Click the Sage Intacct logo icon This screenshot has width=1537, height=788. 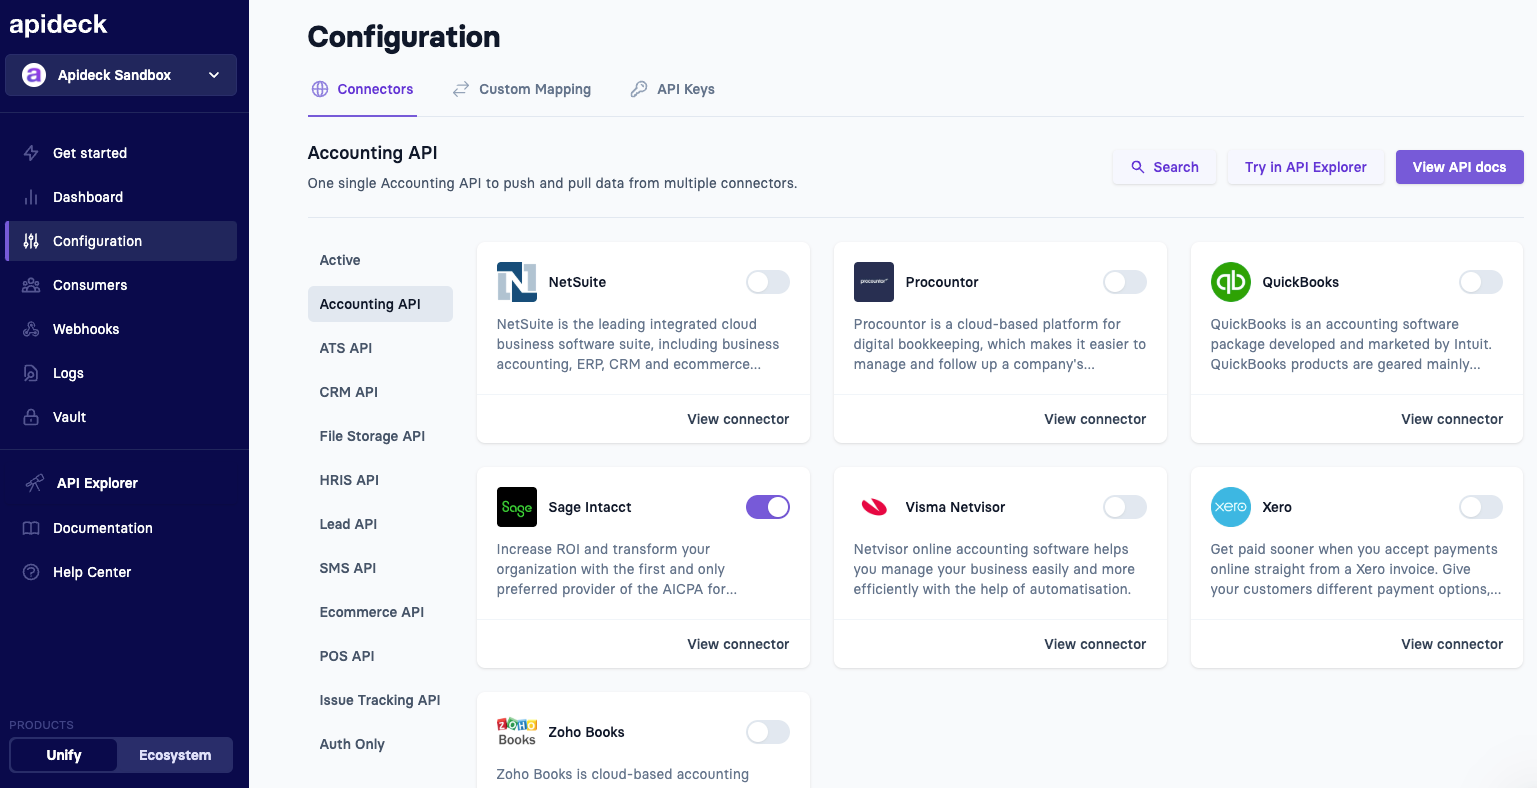click(x=517, y=507)
